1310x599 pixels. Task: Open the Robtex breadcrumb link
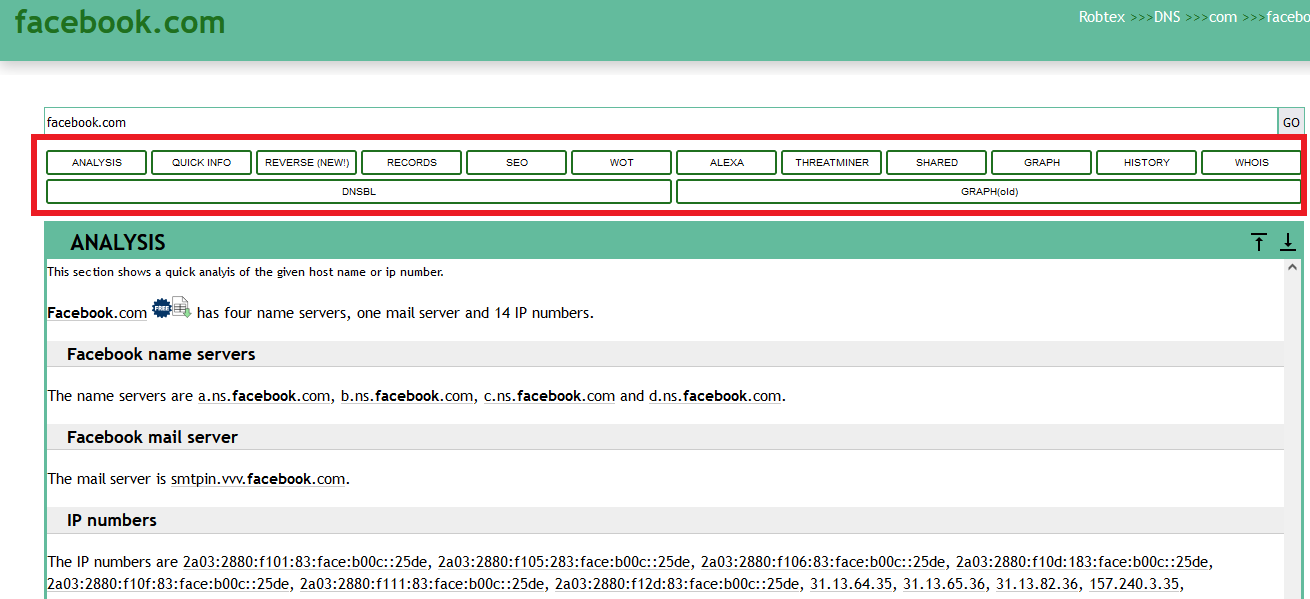pyautogui.click(x=1103, y=17)
